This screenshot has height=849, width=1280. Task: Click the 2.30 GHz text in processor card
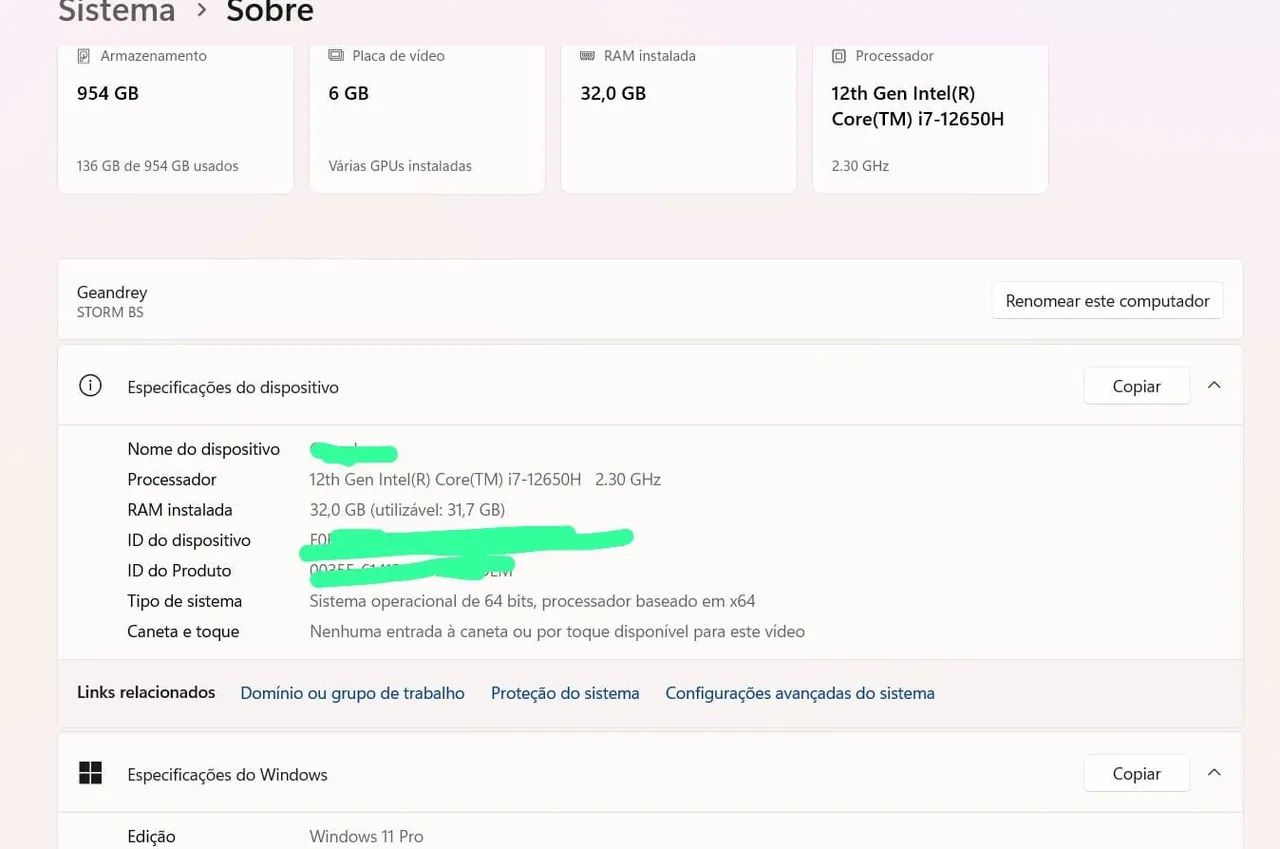coord(860,166)
